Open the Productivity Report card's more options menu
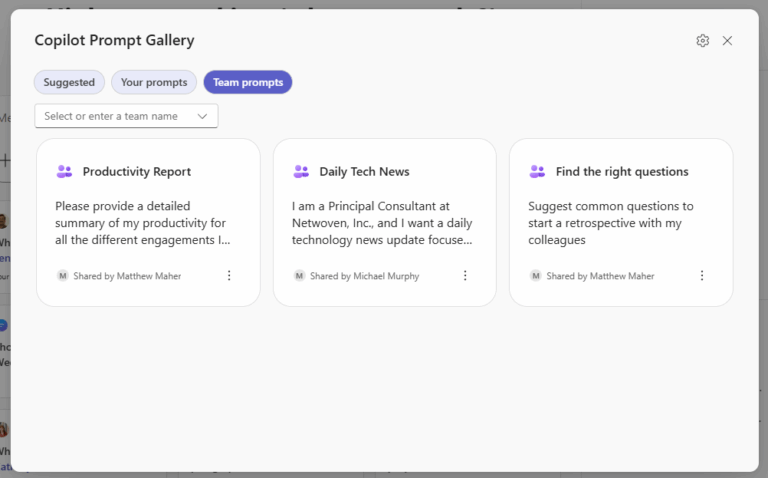The image size is (768, 478). [229, 275]
